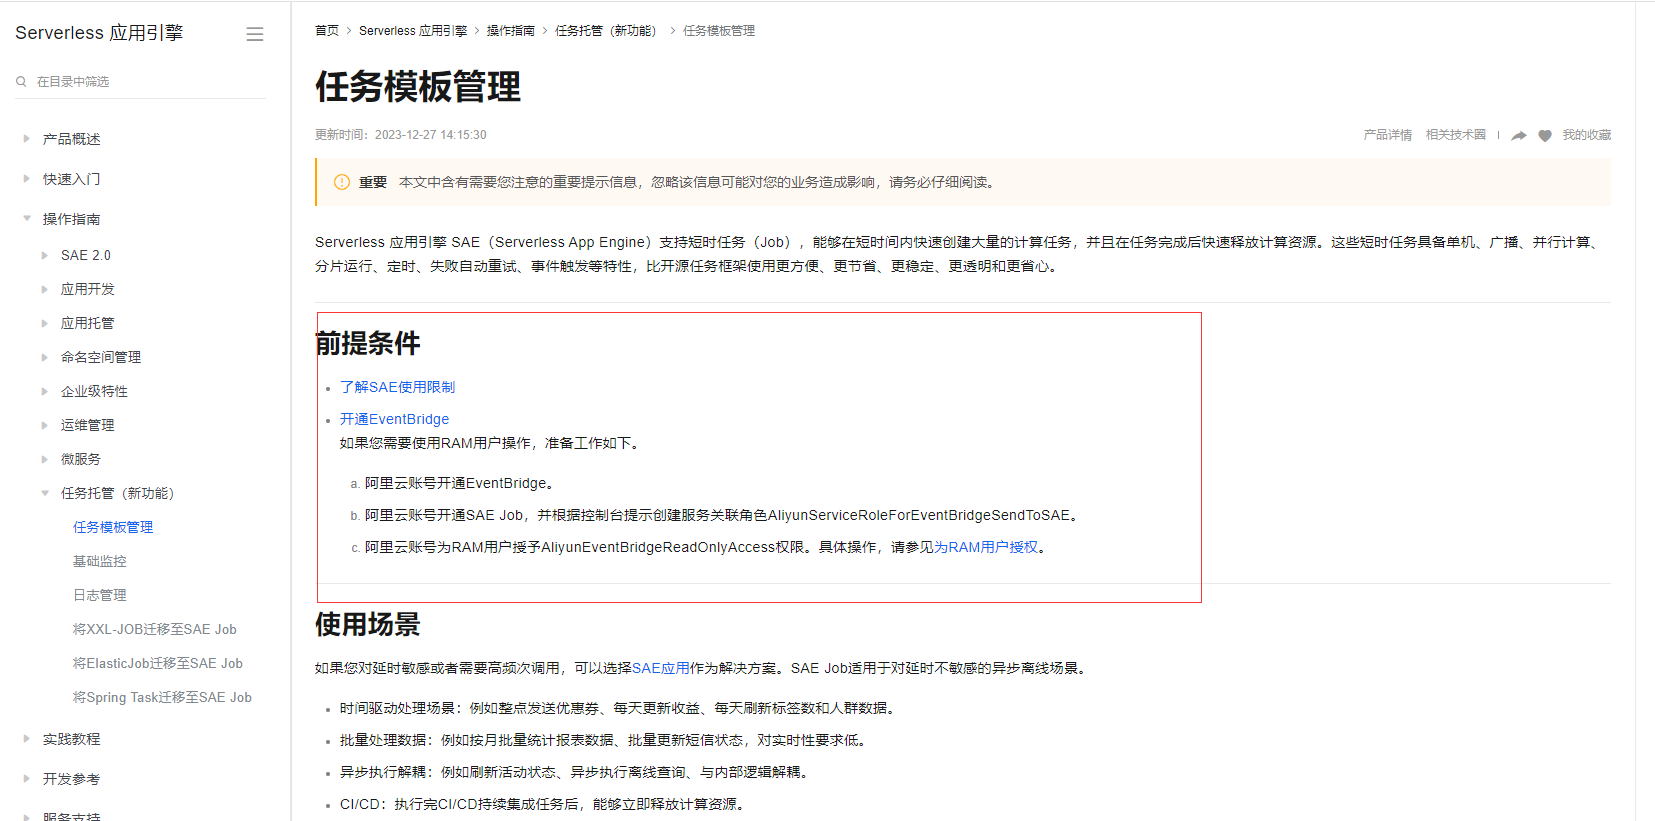Expand the 命名空间管理 tree arrow
Screen dimensions: 1655x821
click(44, 357)
